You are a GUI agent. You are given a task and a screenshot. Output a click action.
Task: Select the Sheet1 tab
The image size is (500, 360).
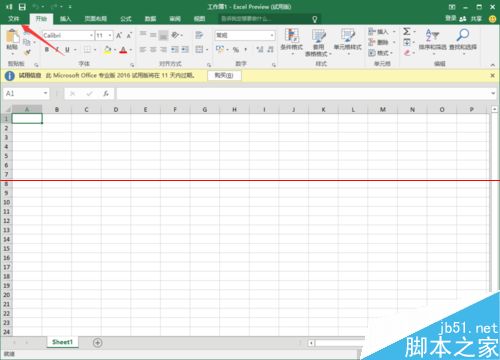62,342
